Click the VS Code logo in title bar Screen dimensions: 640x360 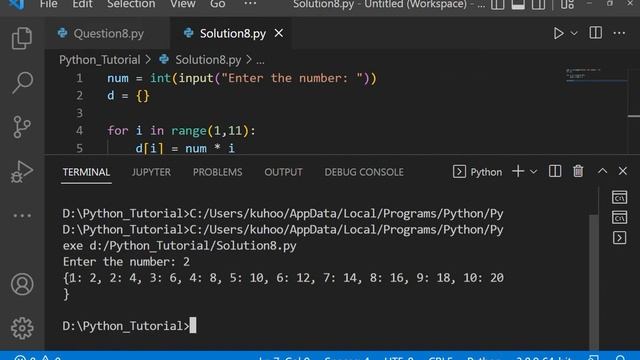pos(16,4)
